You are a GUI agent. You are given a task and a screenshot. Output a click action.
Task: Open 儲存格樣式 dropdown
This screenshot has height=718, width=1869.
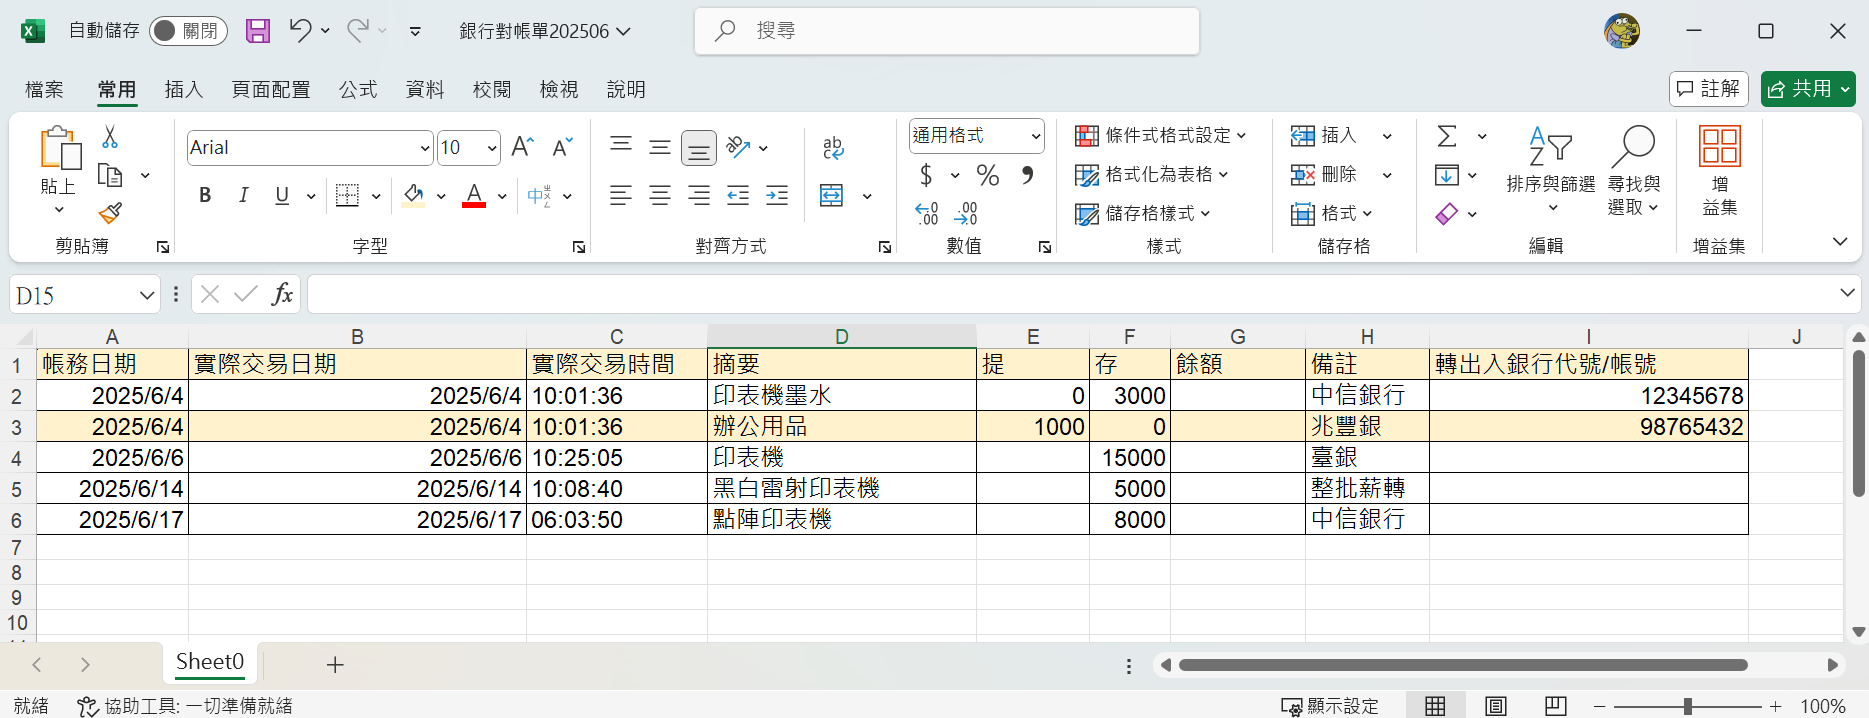(x=1142, y=214)
